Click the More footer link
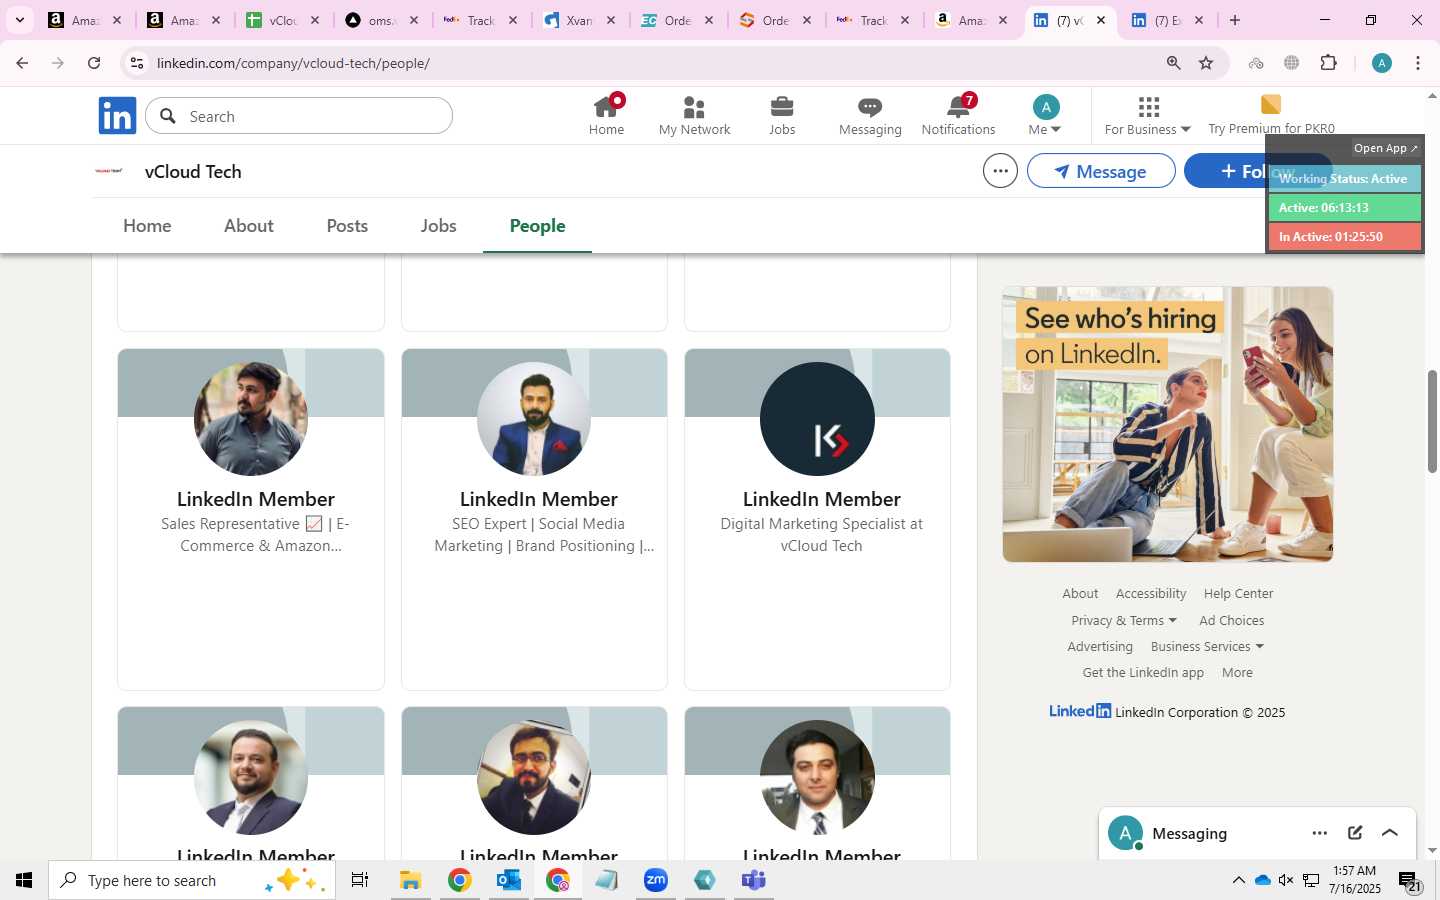 [1237, 672]
